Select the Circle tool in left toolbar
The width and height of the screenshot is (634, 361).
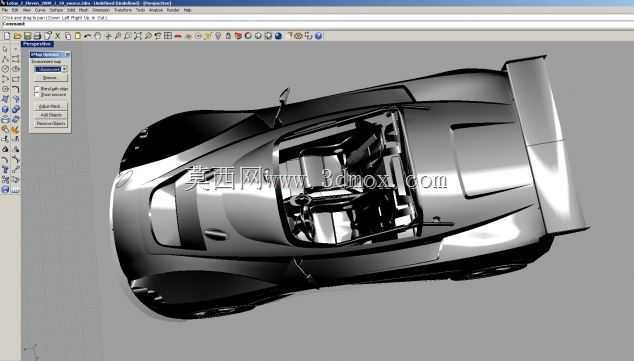[x=5, y=69]
